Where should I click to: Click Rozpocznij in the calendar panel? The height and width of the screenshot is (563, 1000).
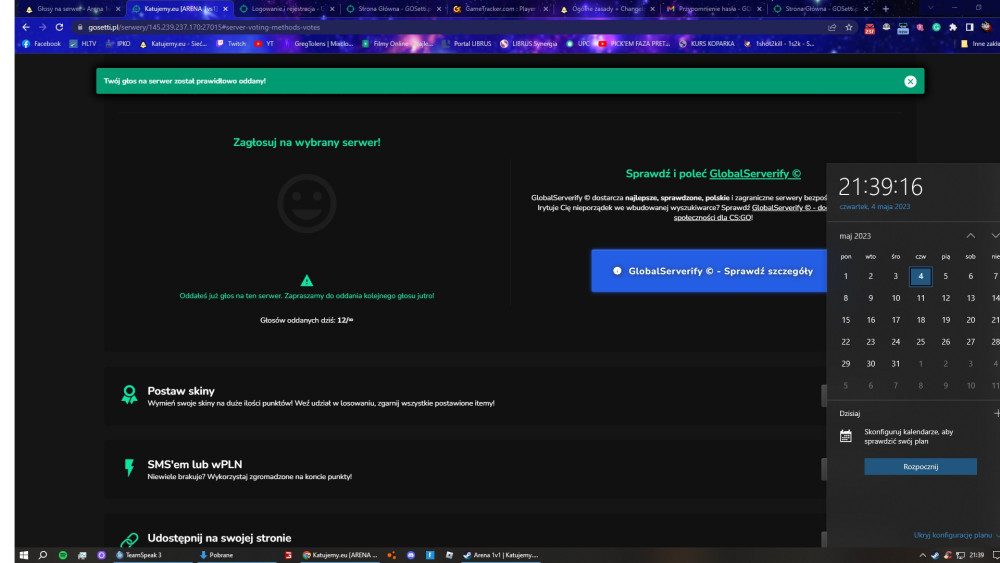click(920, 467)
